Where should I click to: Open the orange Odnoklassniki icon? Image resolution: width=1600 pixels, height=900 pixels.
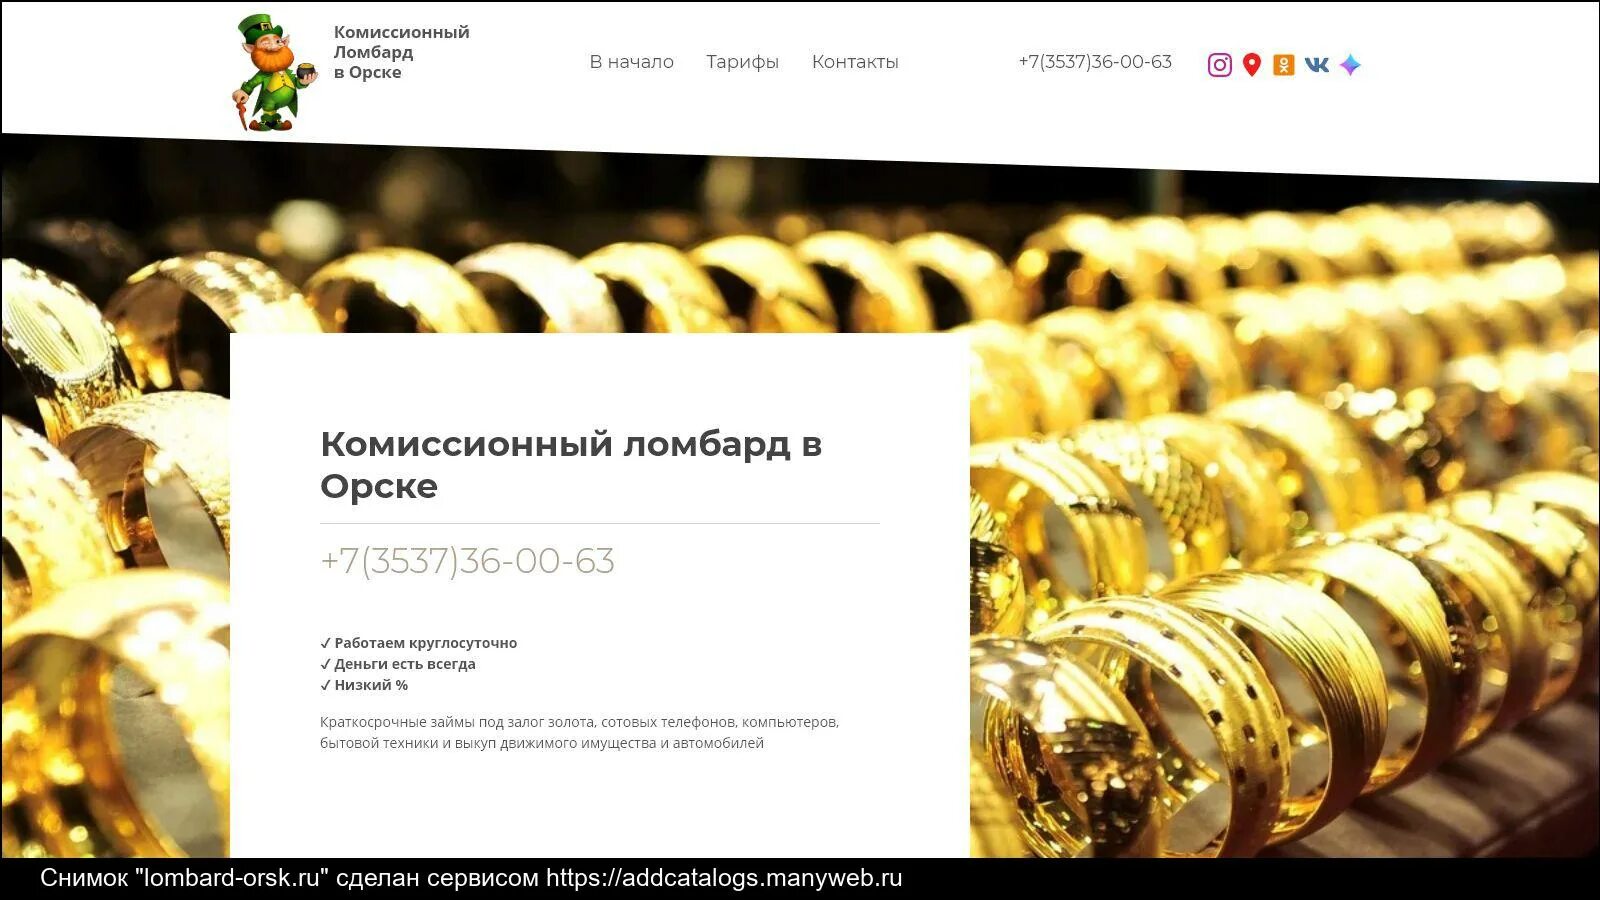[1284, 65]
